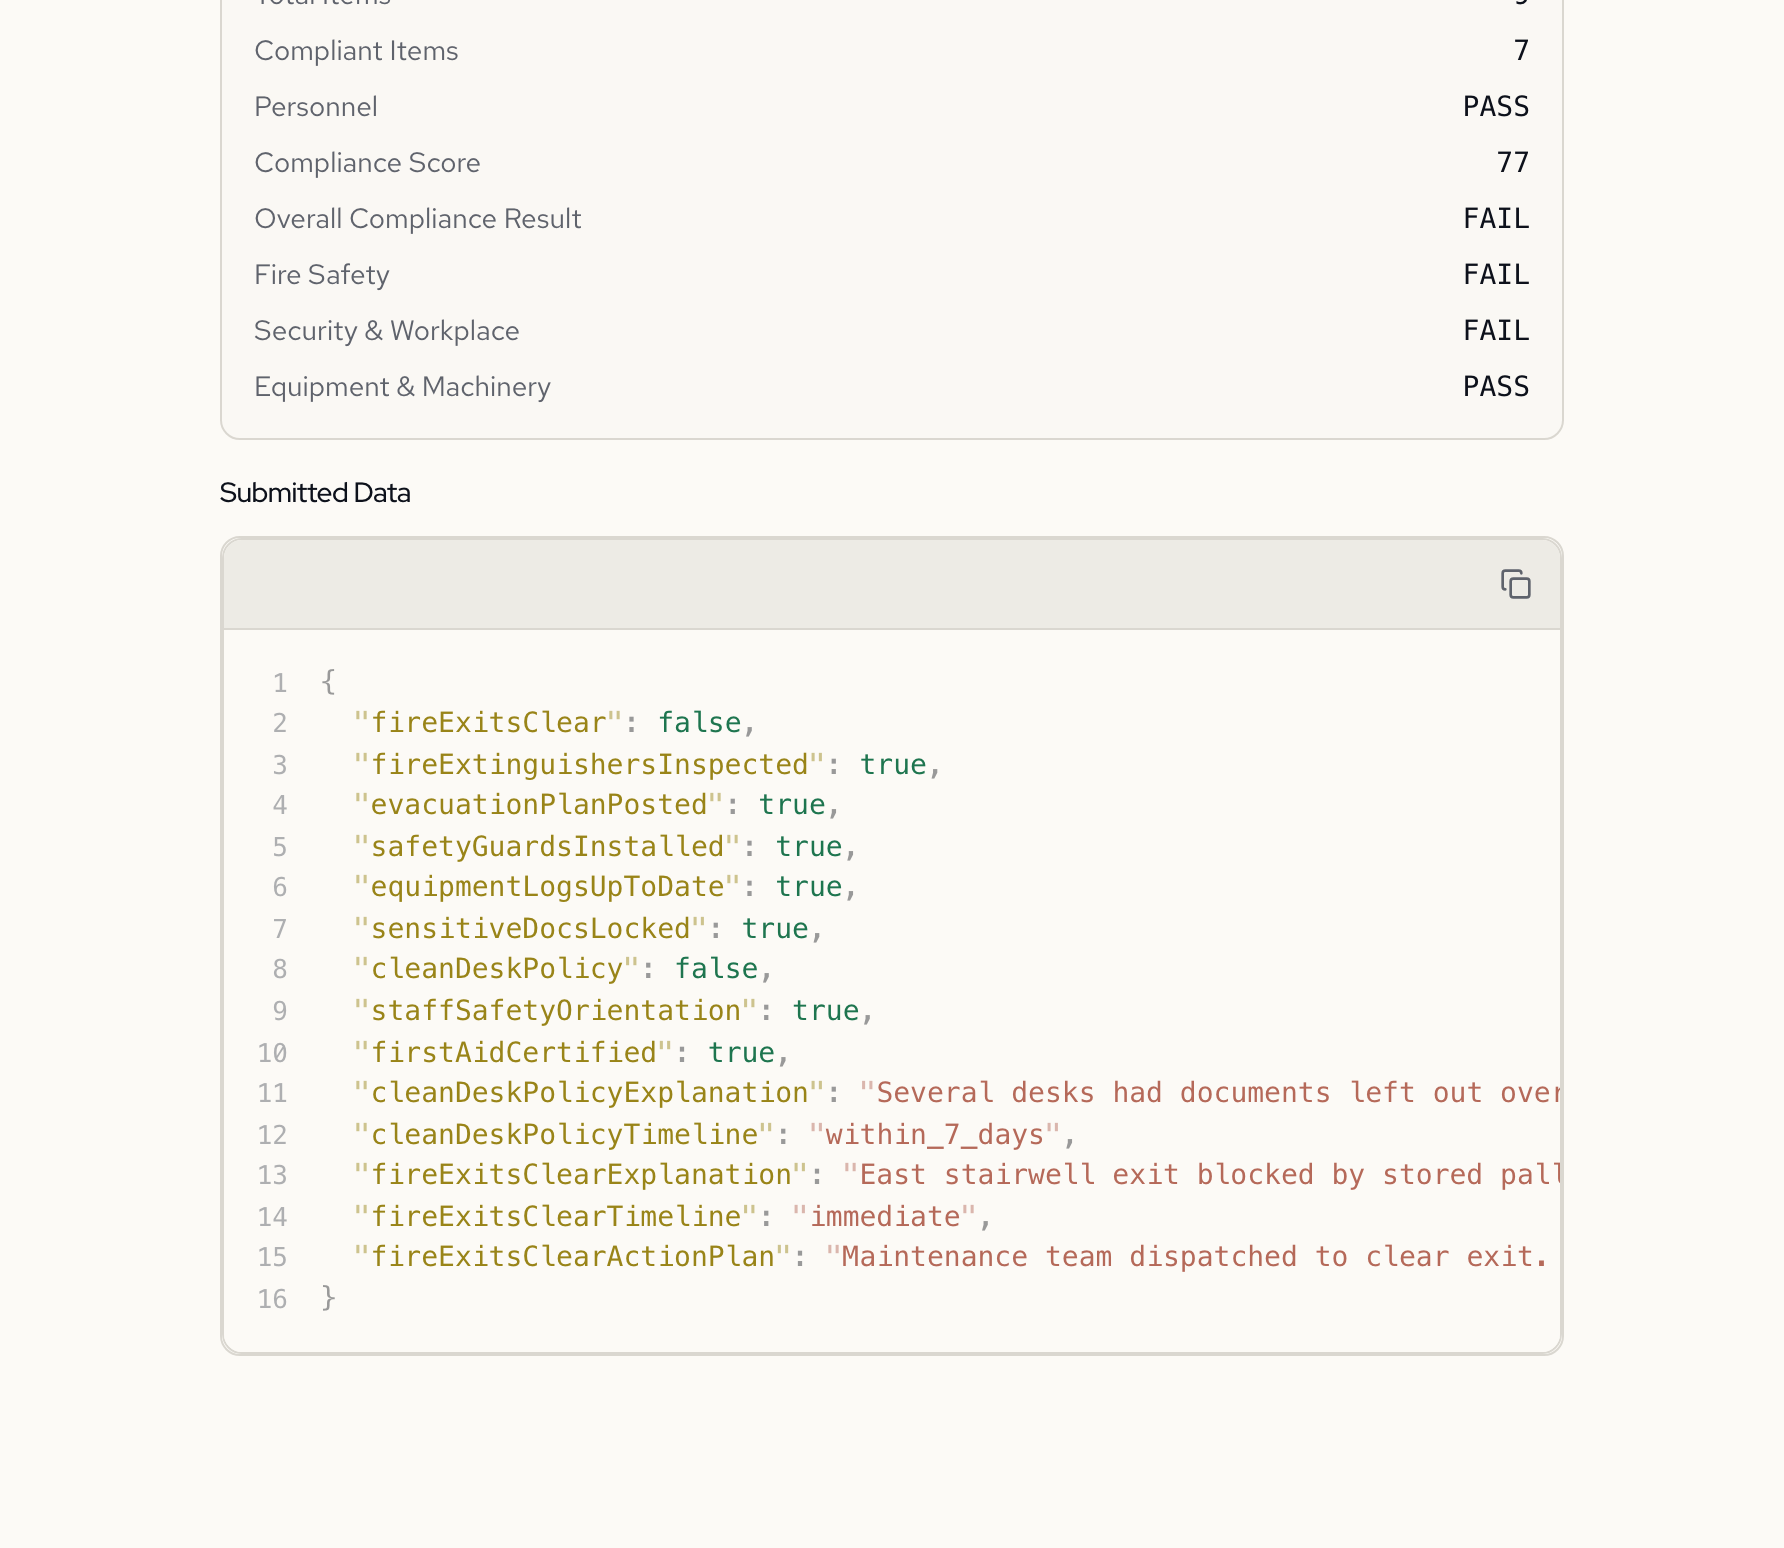
Task: Click the Personnel row label
Action: (315, 107)
